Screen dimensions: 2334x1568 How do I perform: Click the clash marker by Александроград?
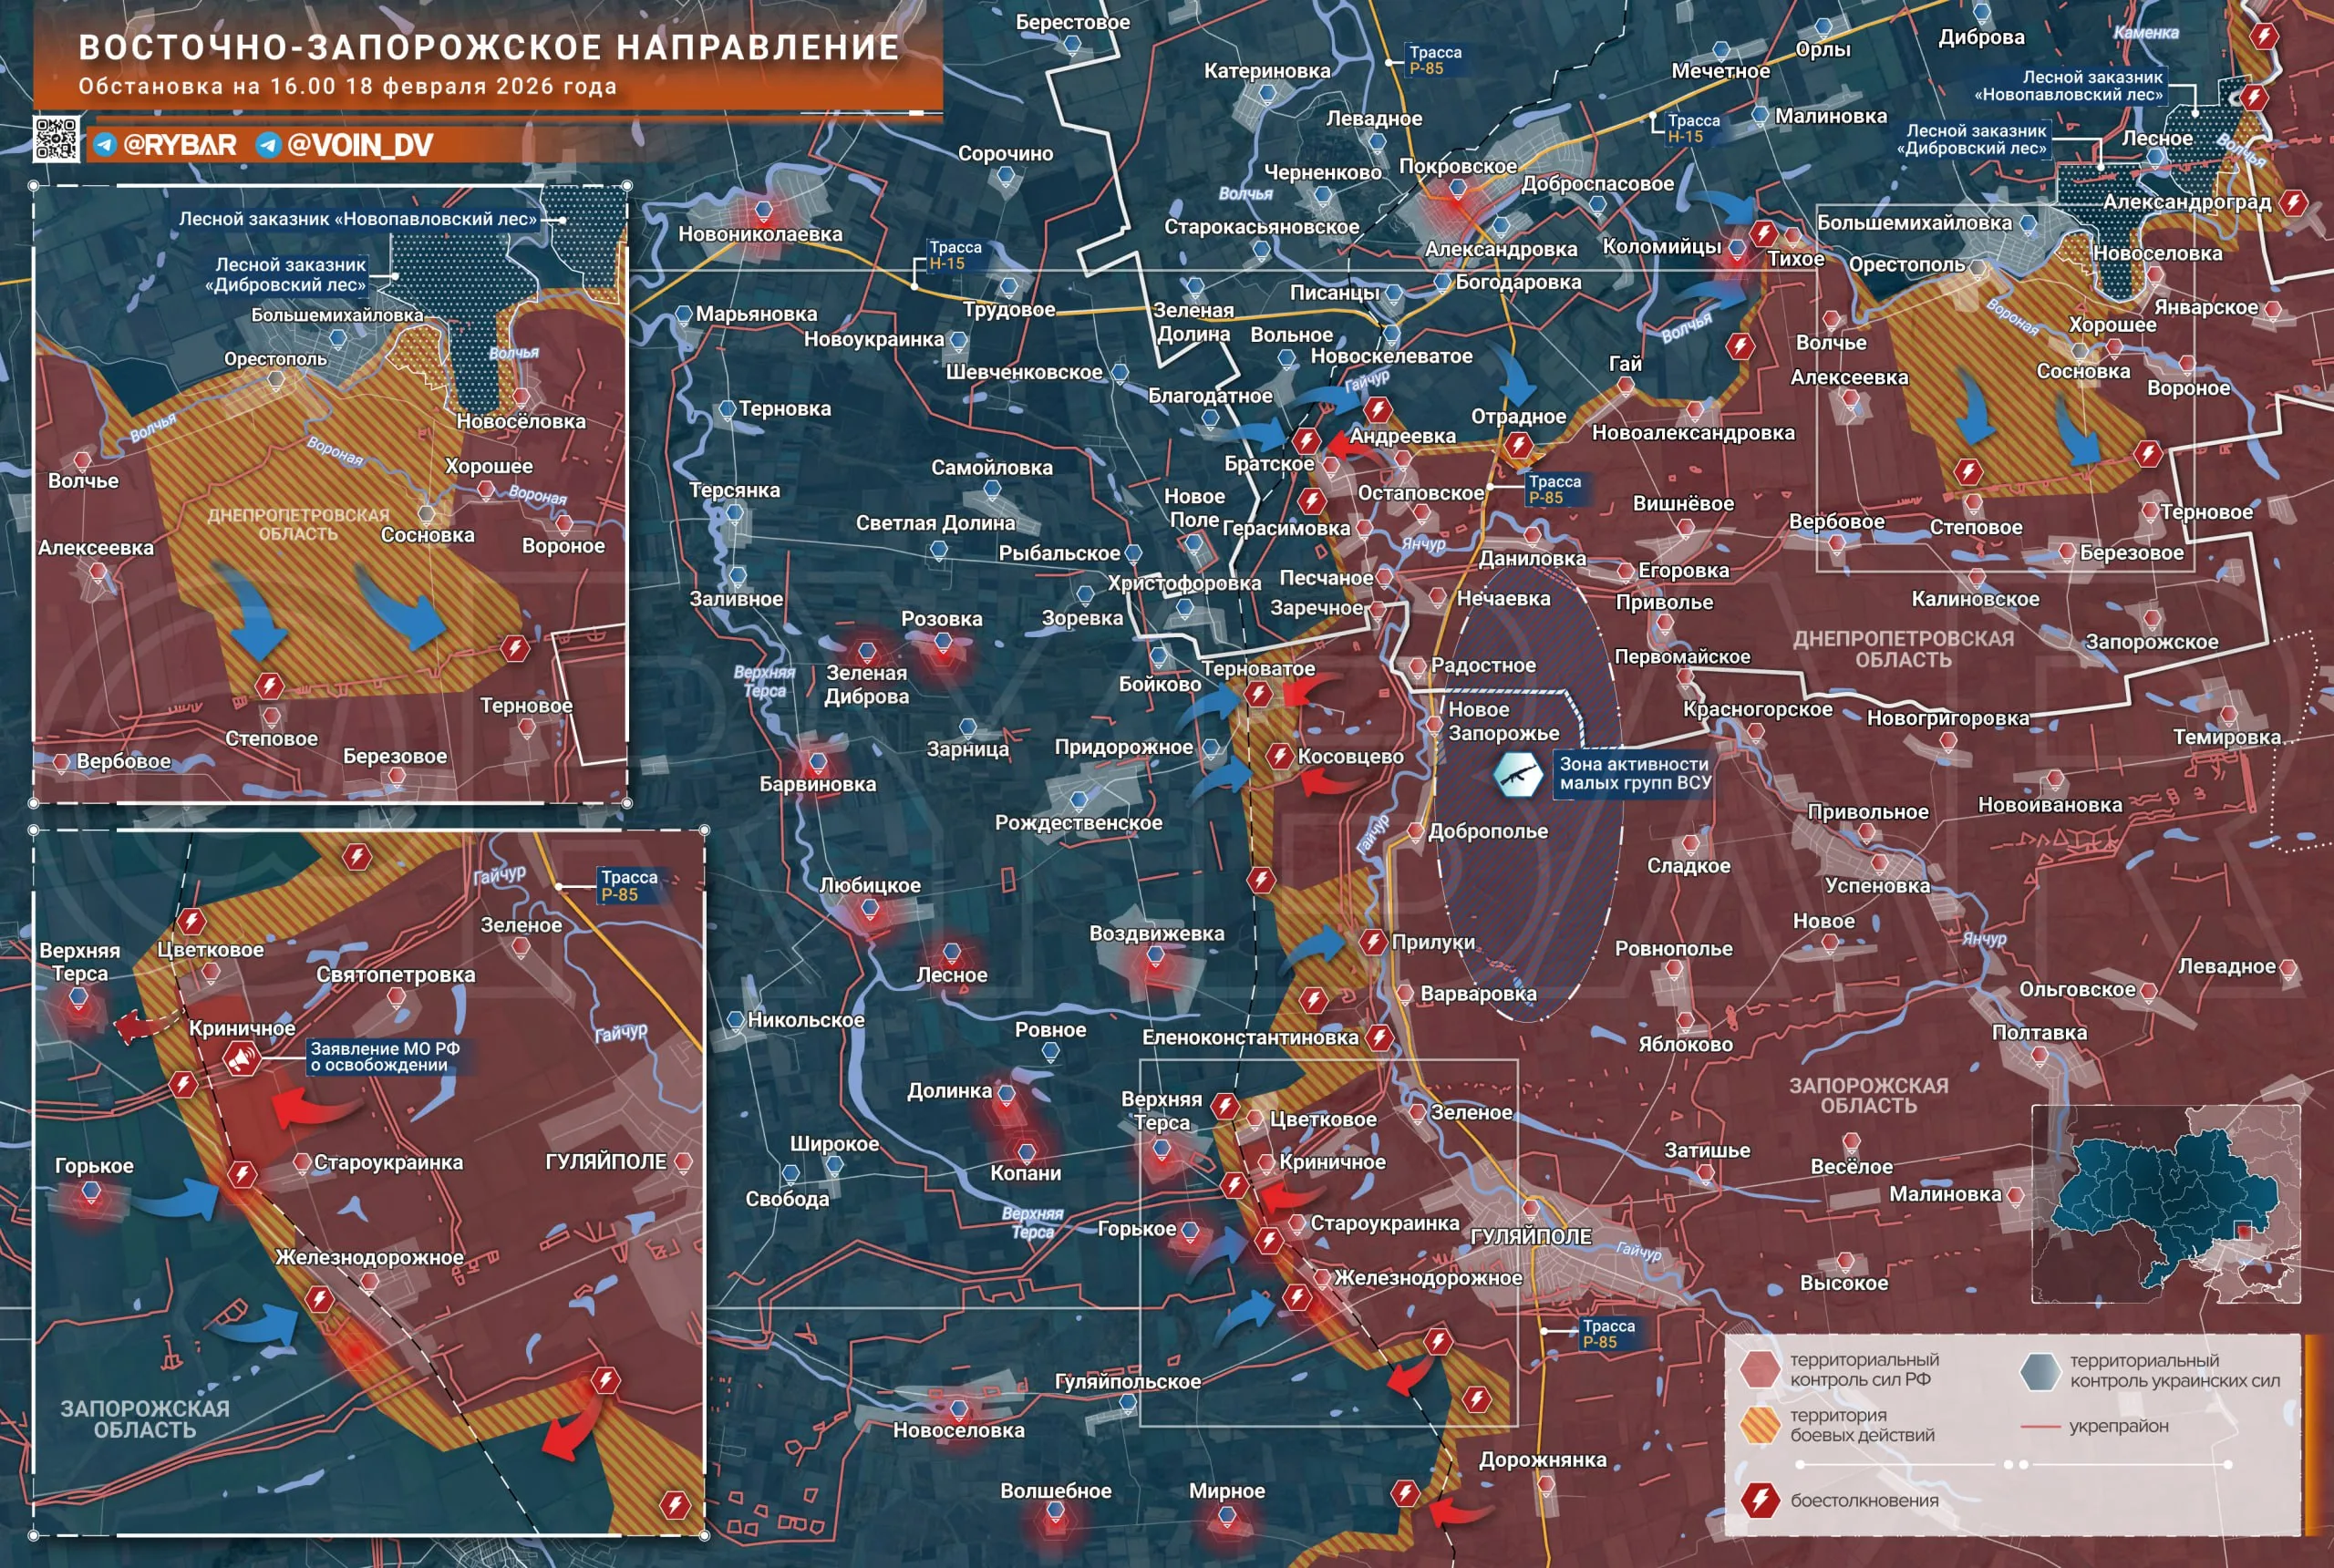click(x=2292, y=203)
